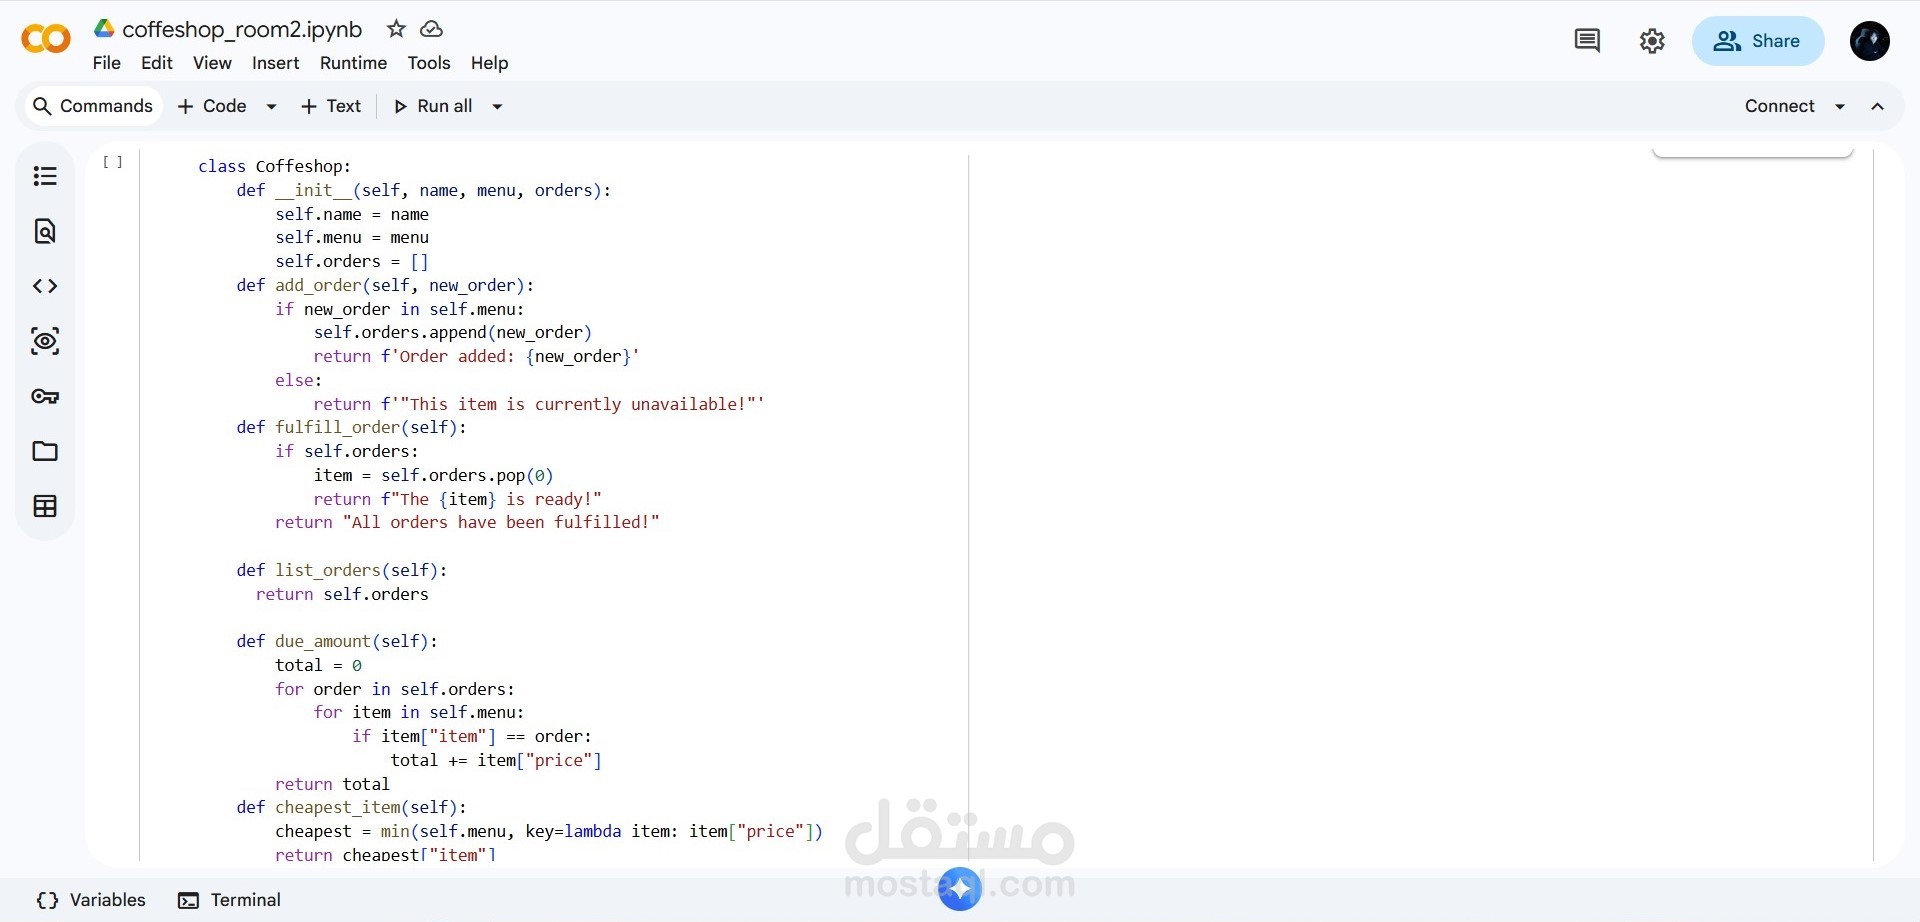Open the Help menu
The width and height of the screenshot is (1920, 922).
(490, 63)
